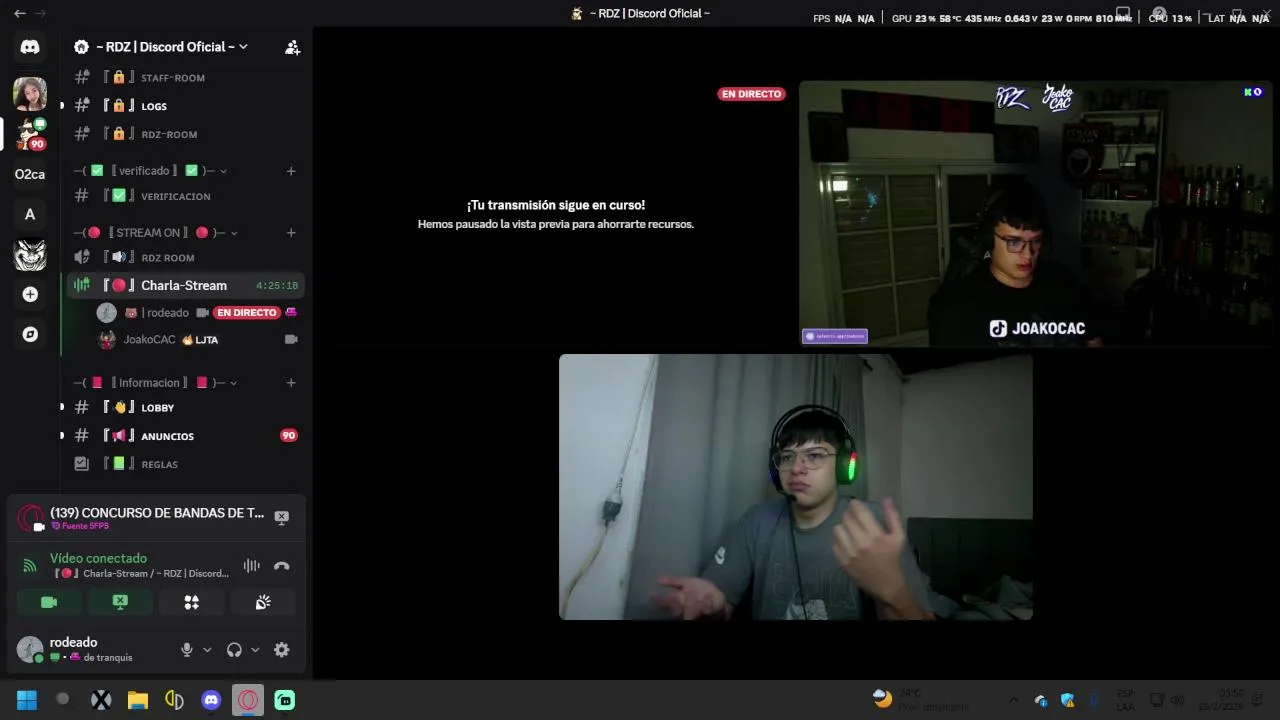Open the server labeled A
Screen dimensions: 1280x720
[30, 214]
